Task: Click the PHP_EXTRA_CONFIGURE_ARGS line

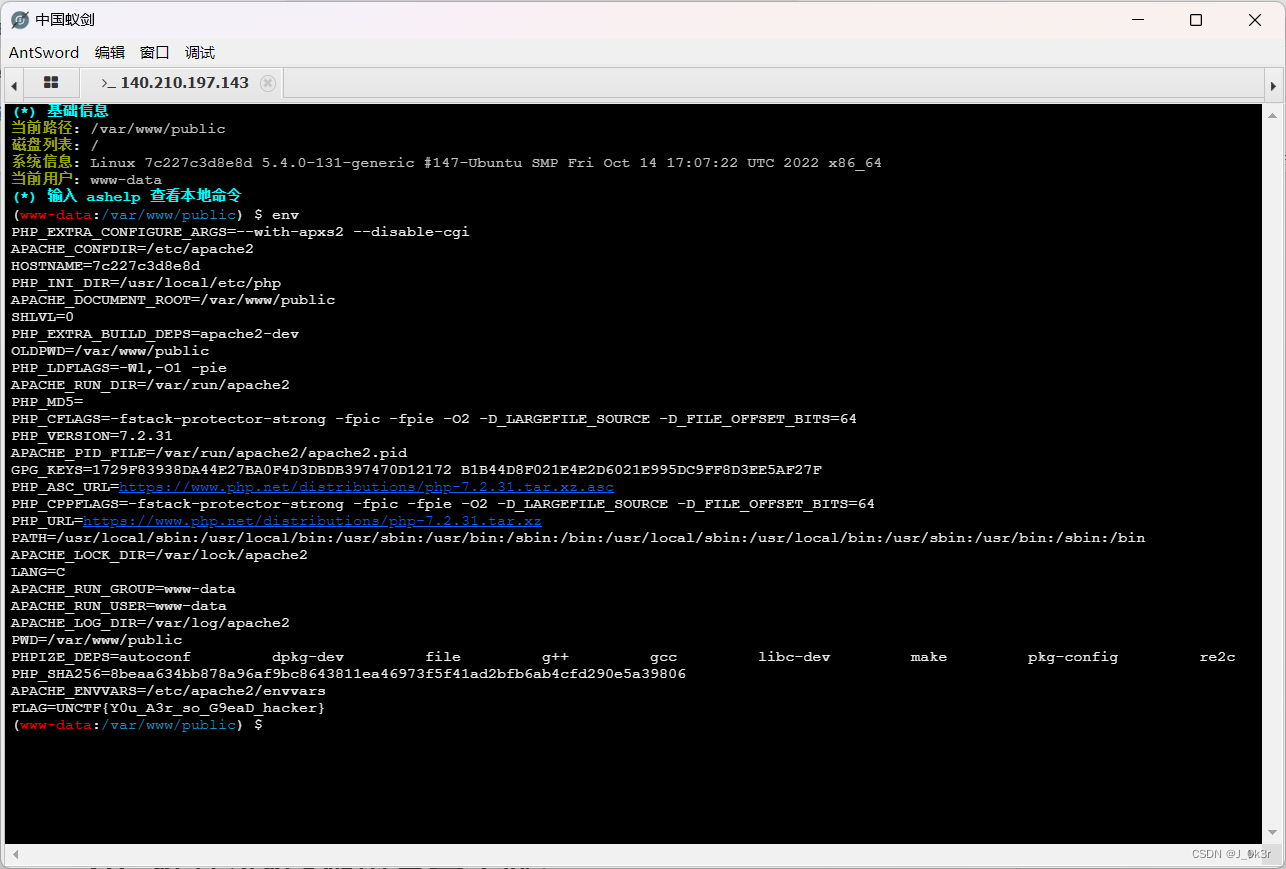Action: (x=240, y=232)
